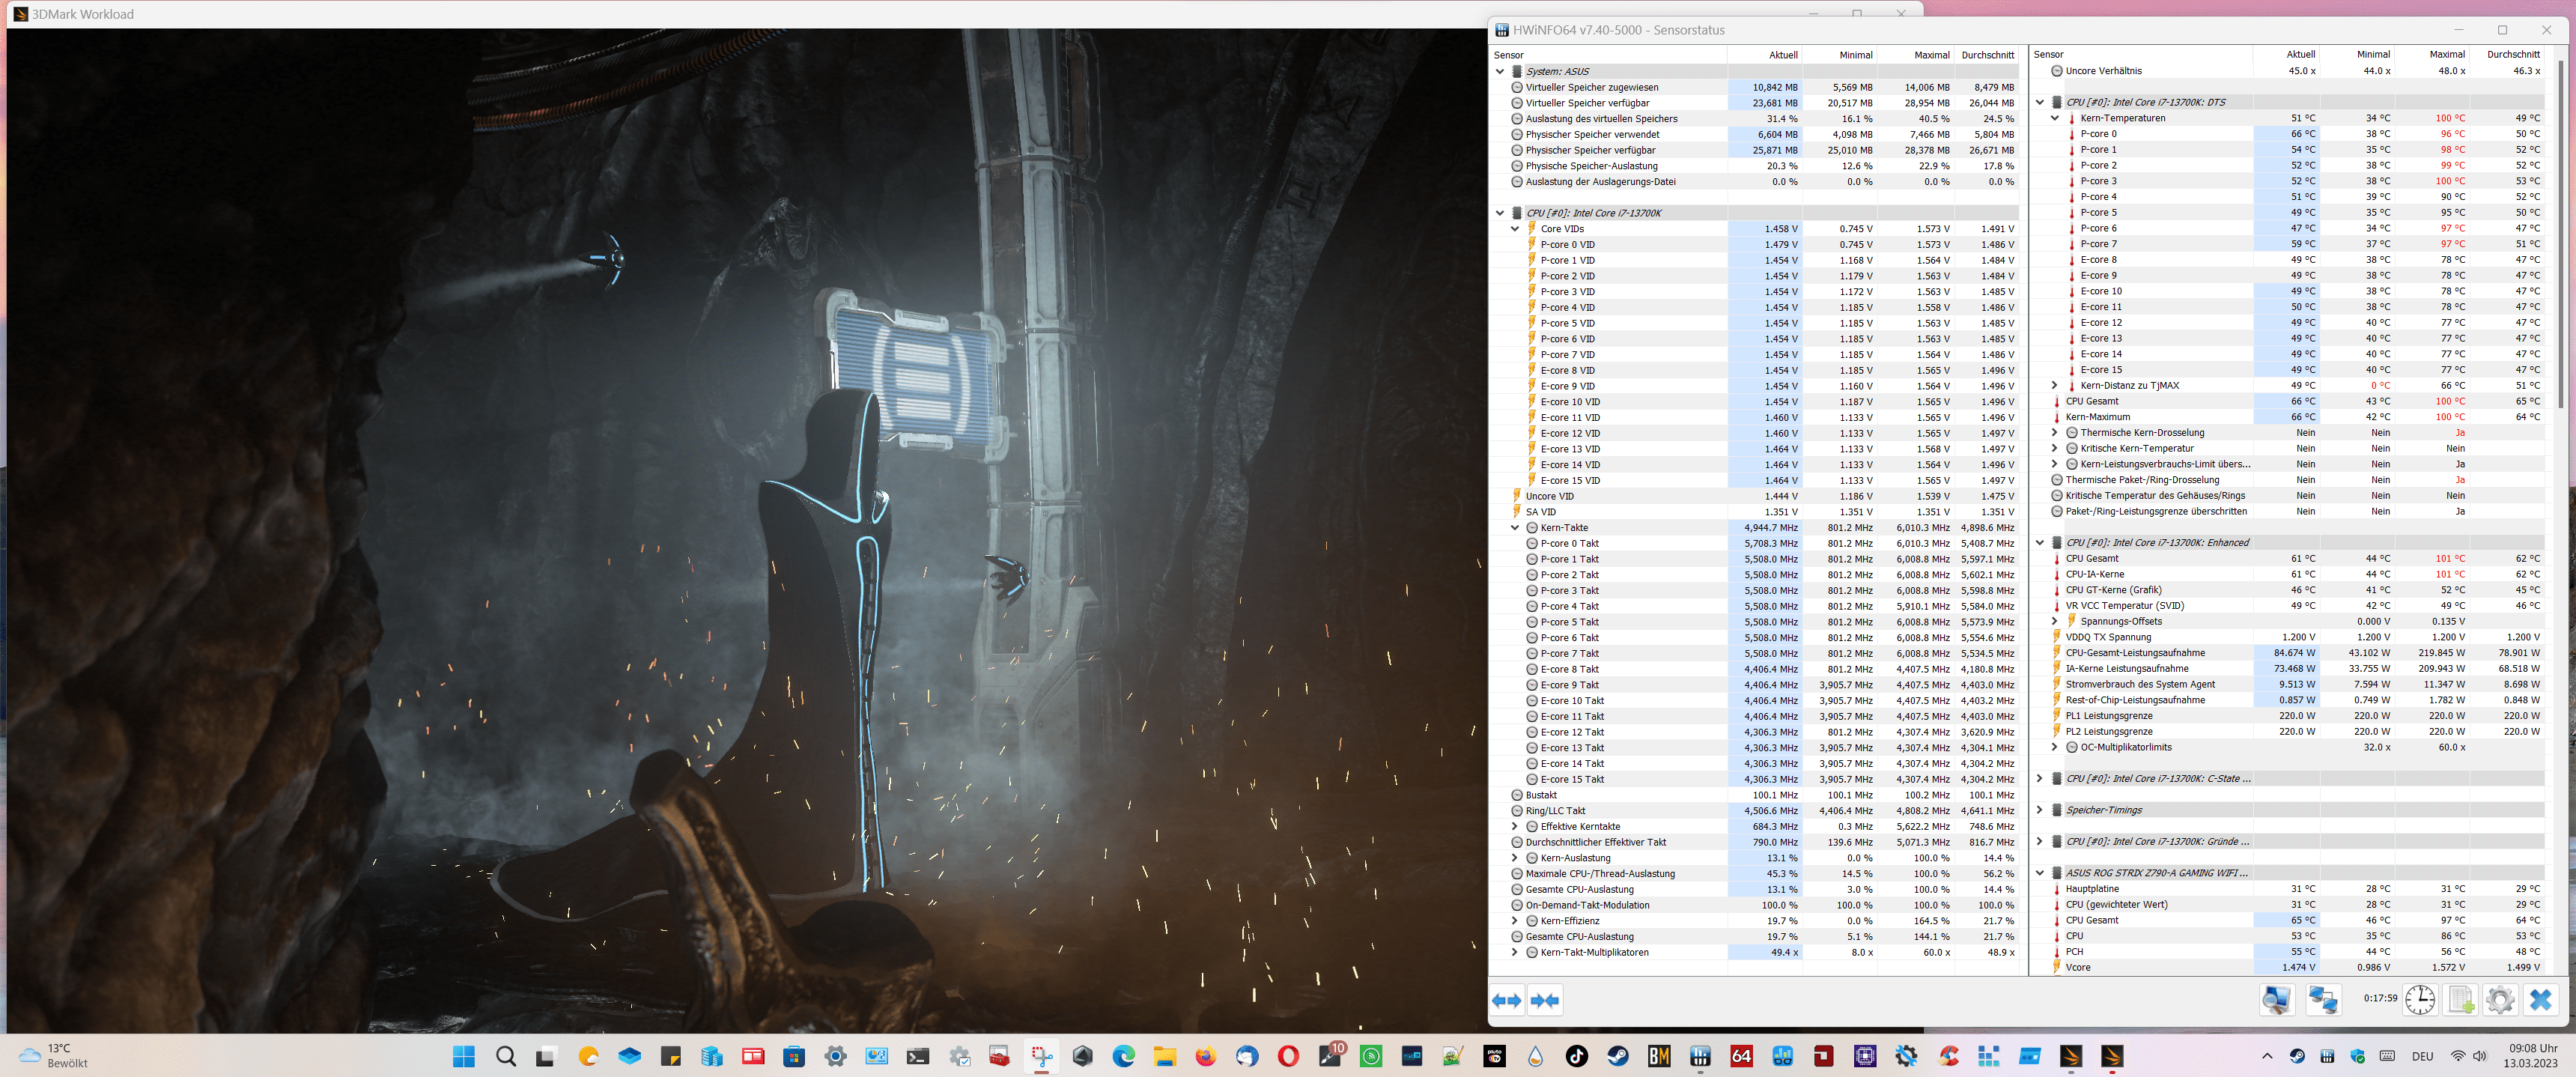Open Windows Security tray shield icon
Image resolution: width=2576 pixels, height=1077 pixels.
(x=2357, y=1056)
